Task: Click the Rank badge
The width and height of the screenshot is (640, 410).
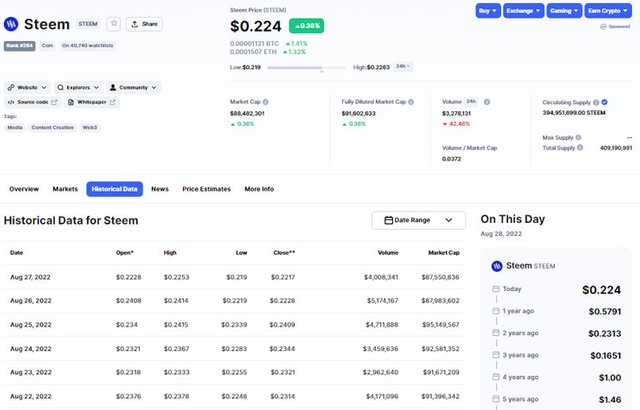Action: click(x=20, y=46)
